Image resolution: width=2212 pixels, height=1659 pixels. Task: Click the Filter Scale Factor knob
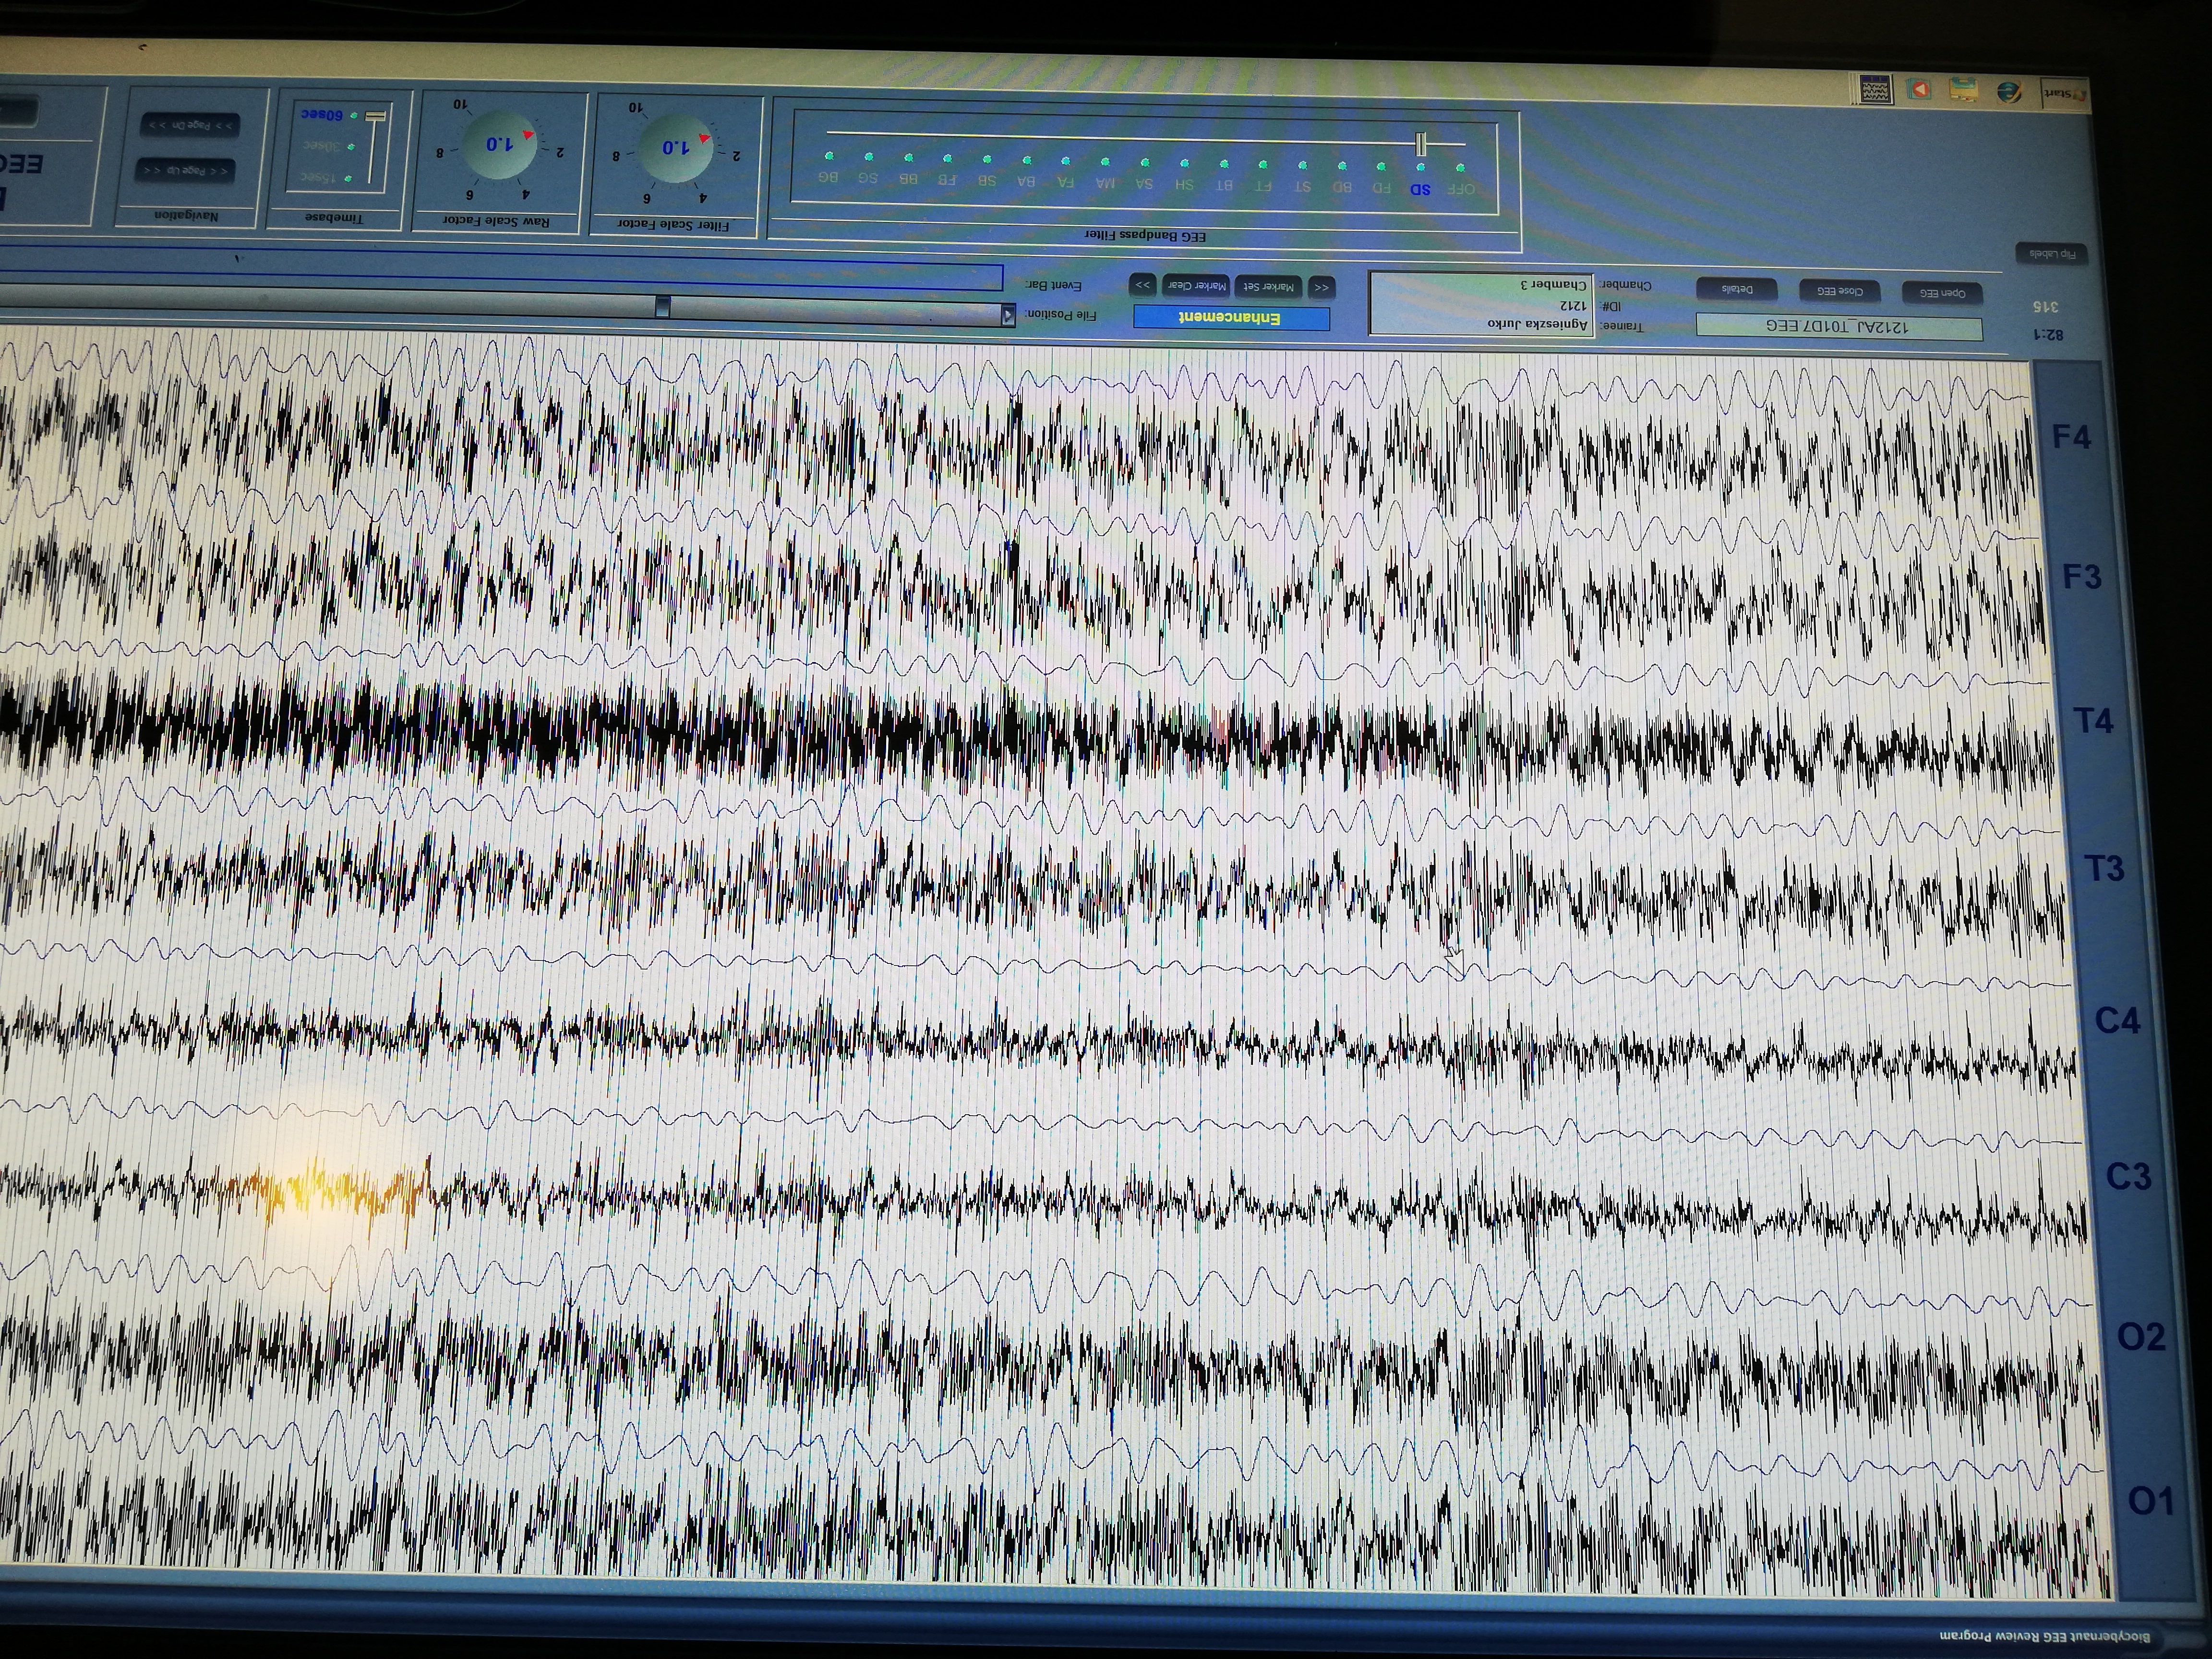coord(675,148)
